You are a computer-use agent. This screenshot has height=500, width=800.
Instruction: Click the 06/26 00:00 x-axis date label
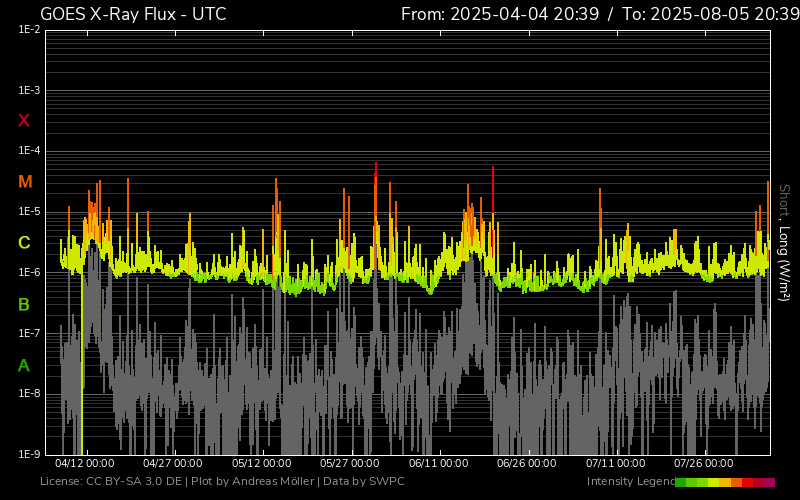(527, 464)
